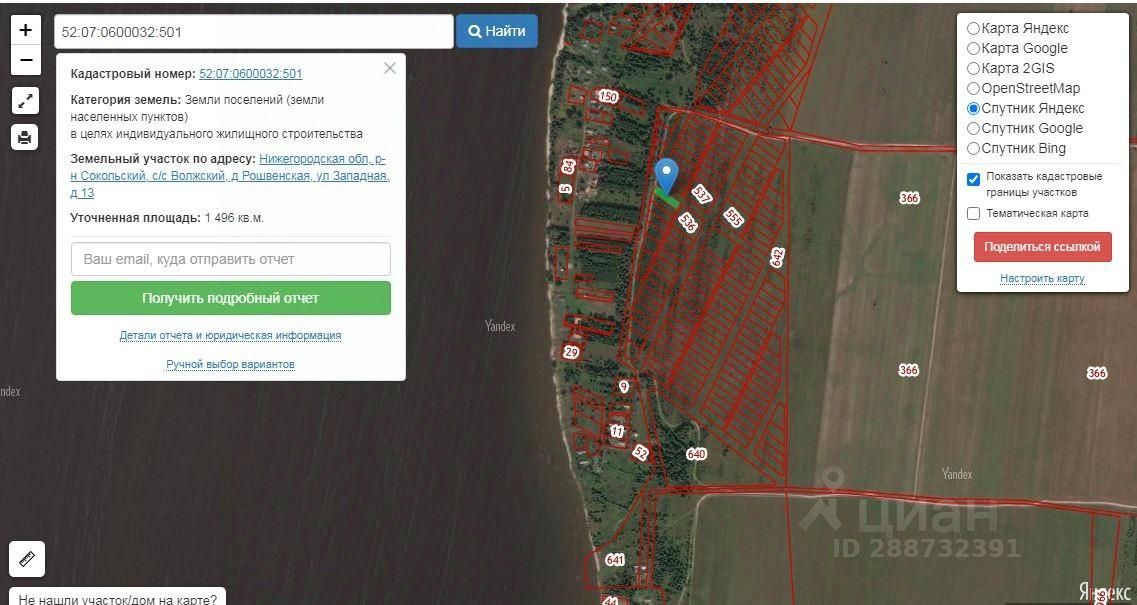Close the cadastral info panel

[390, 68]
